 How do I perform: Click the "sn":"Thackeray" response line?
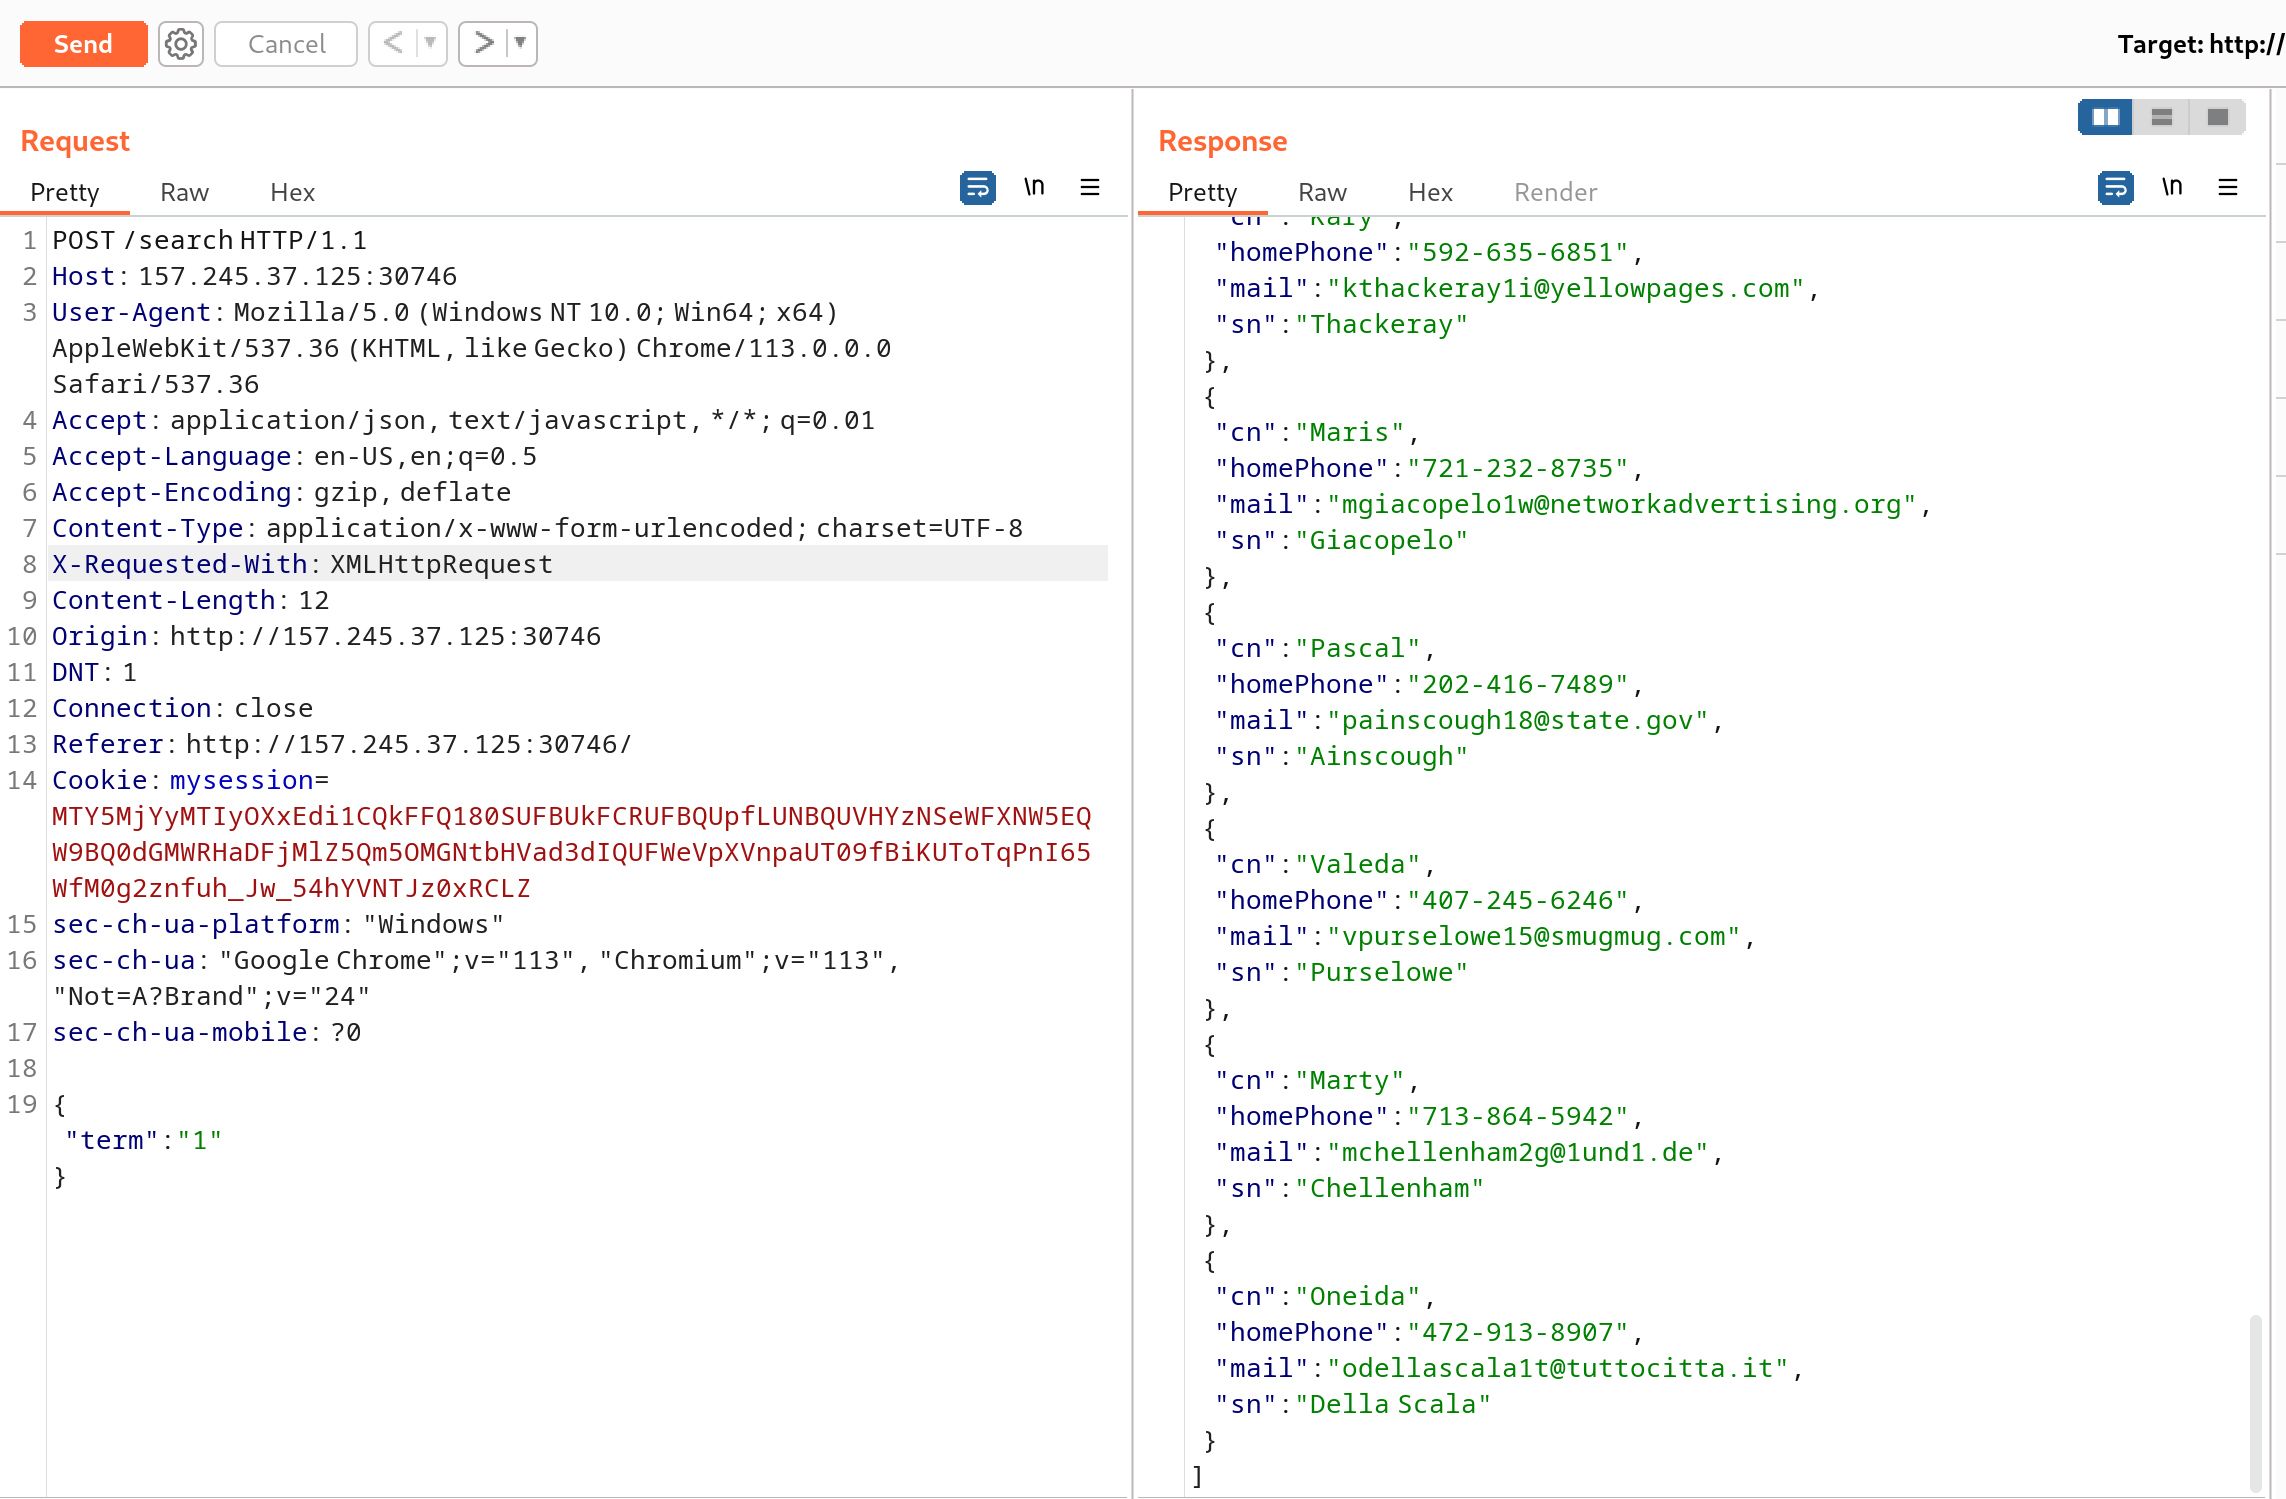tap(1341, 324)
